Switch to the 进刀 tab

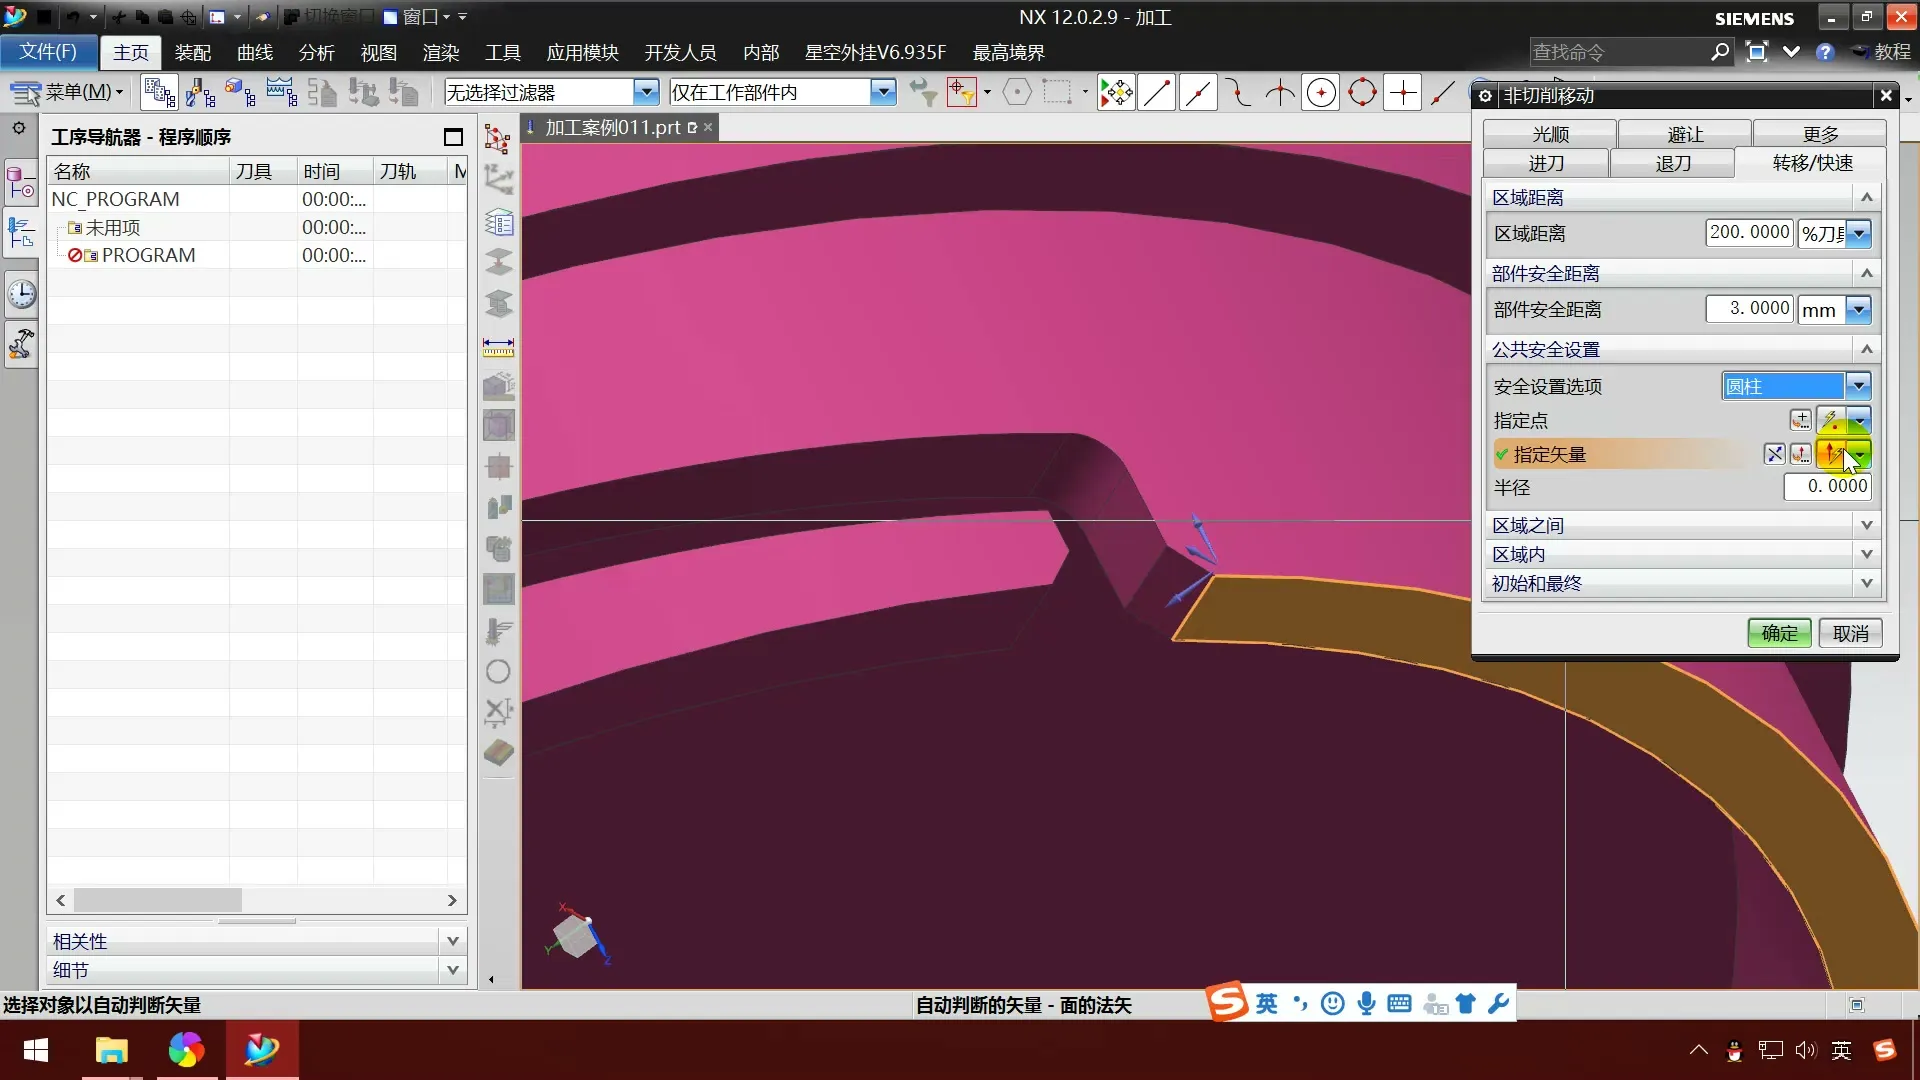pos(1546,163)
